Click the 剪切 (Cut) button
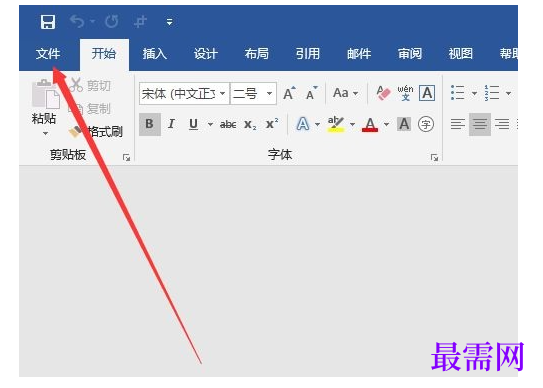The width and height of the screenshot is (543, 388). tap(91, 85)
